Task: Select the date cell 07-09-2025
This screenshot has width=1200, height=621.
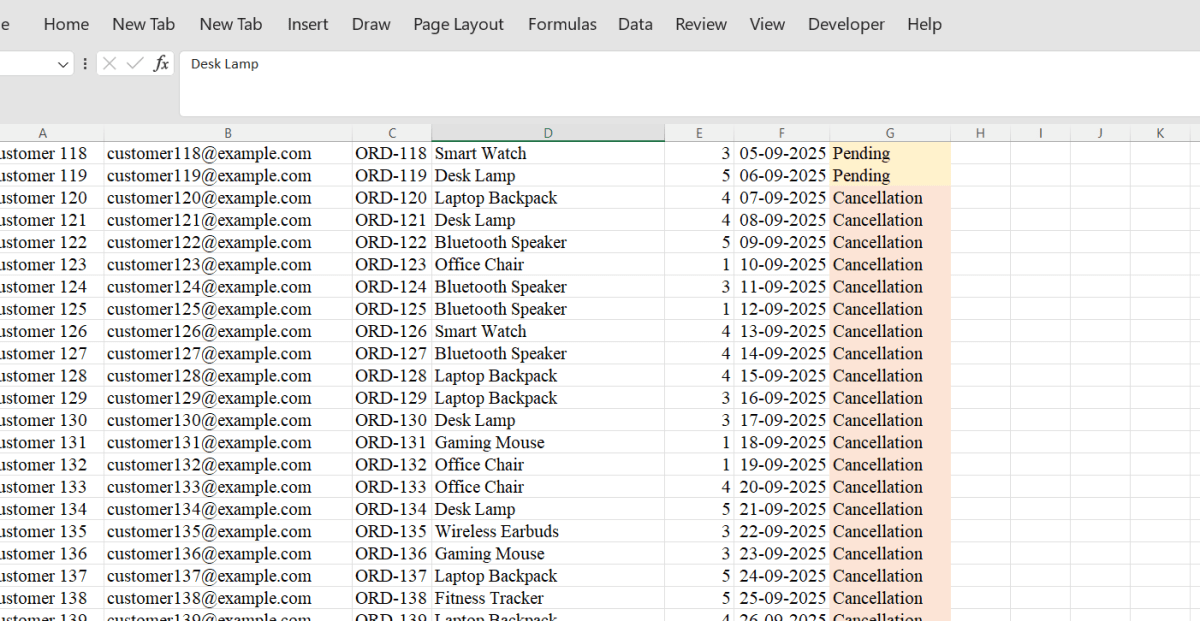Action: pyautogui.click(x=782, y=198)
